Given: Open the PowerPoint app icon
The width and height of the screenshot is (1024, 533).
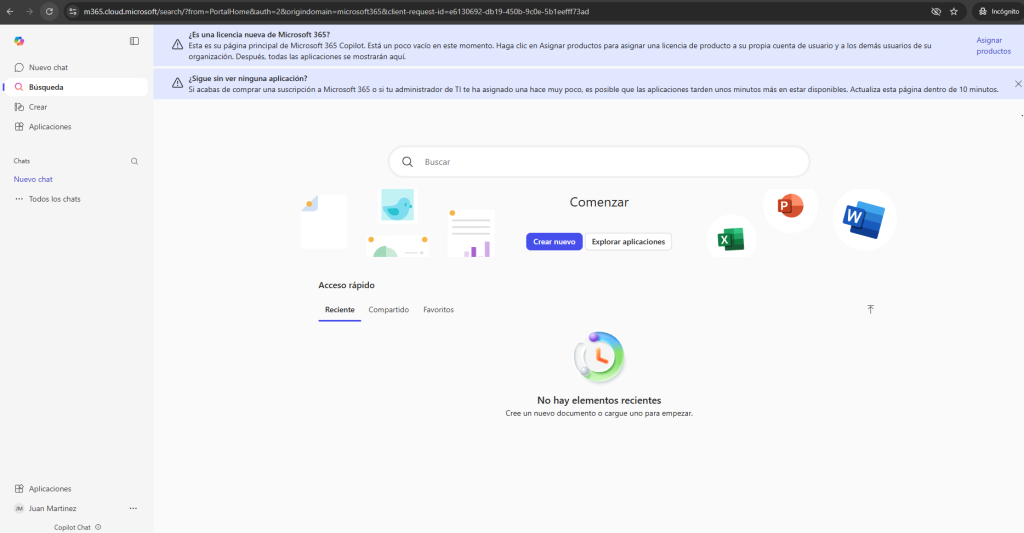Looking at the screenshot, I should point(790,207).
